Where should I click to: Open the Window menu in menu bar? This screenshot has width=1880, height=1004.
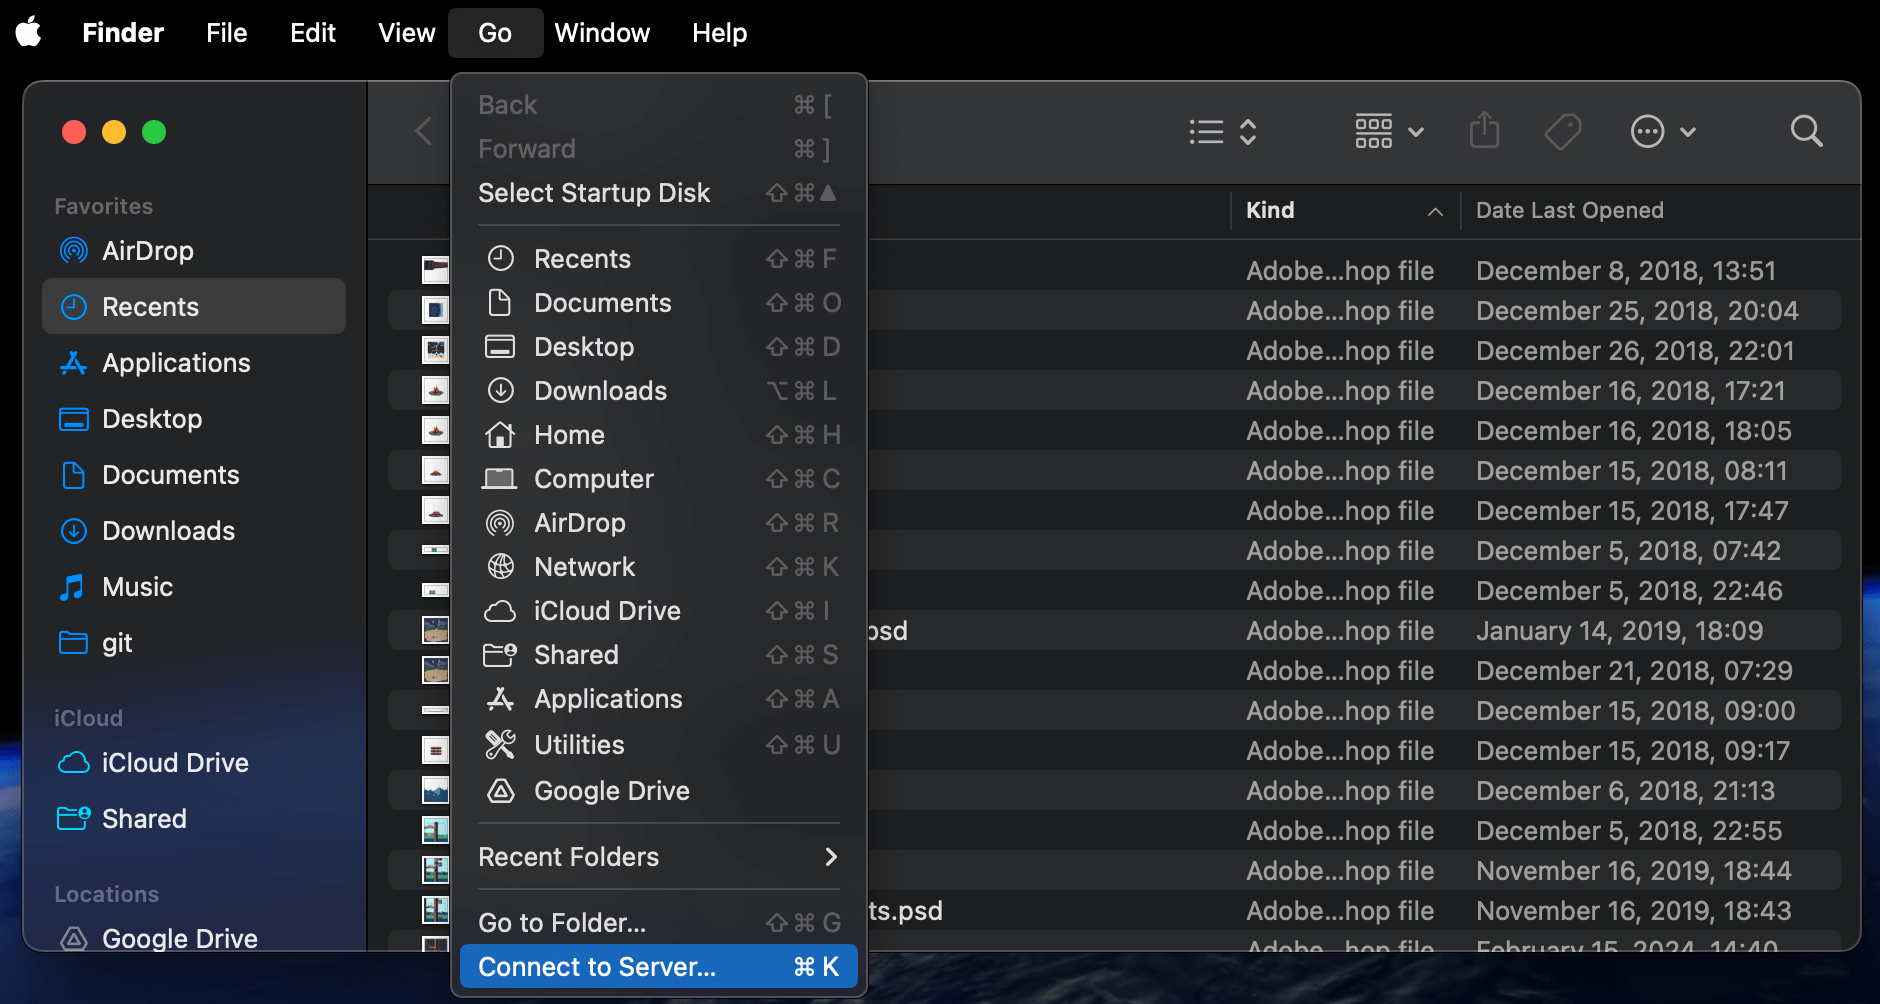[602, 32]
